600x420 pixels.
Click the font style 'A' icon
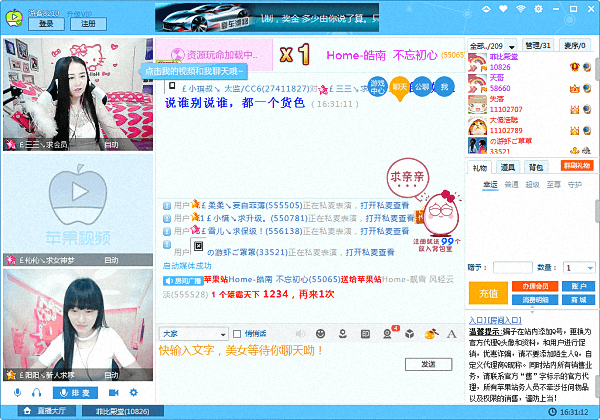[x=451, y=333]
